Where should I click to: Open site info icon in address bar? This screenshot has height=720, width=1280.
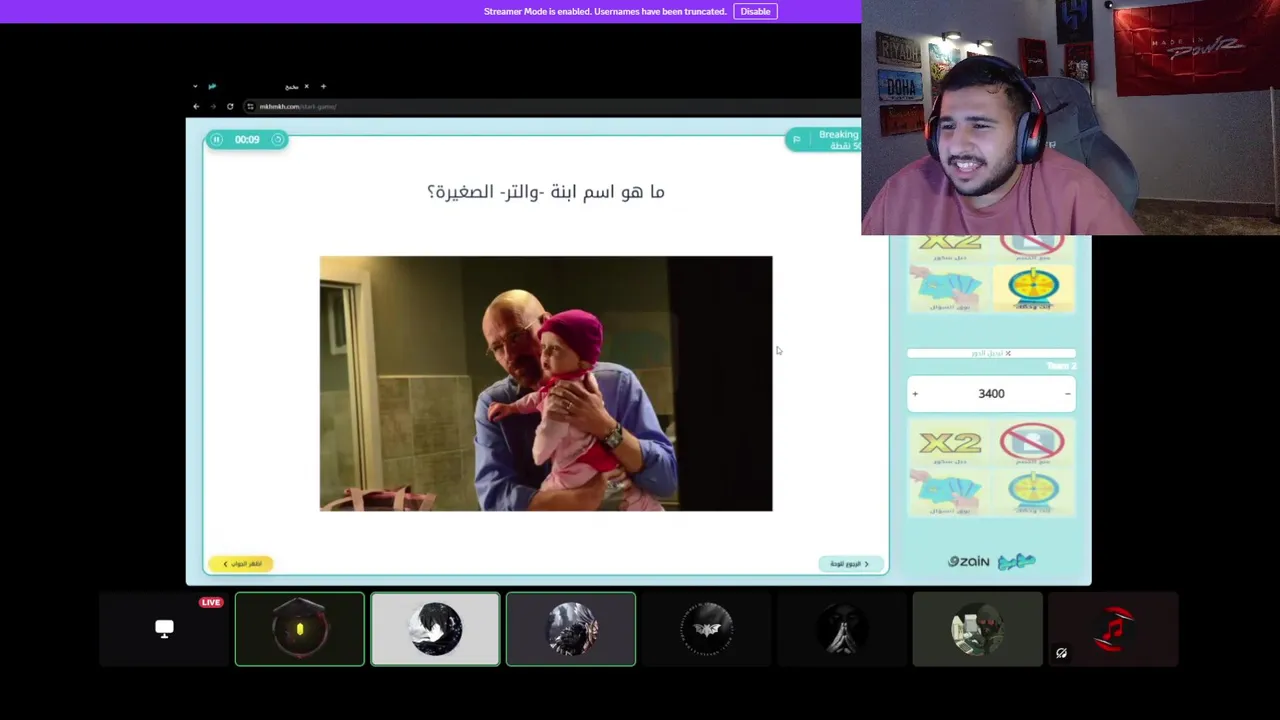tap(250, 106)
